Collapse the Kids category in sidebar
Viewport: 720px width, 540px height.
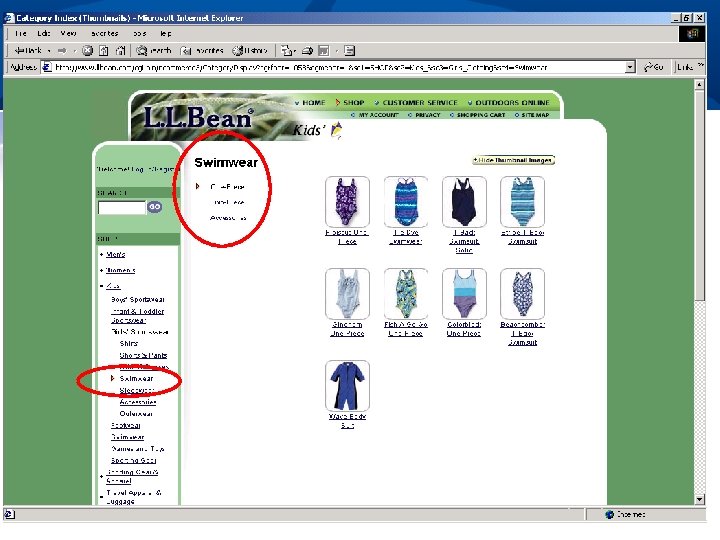tap(101, 286)
